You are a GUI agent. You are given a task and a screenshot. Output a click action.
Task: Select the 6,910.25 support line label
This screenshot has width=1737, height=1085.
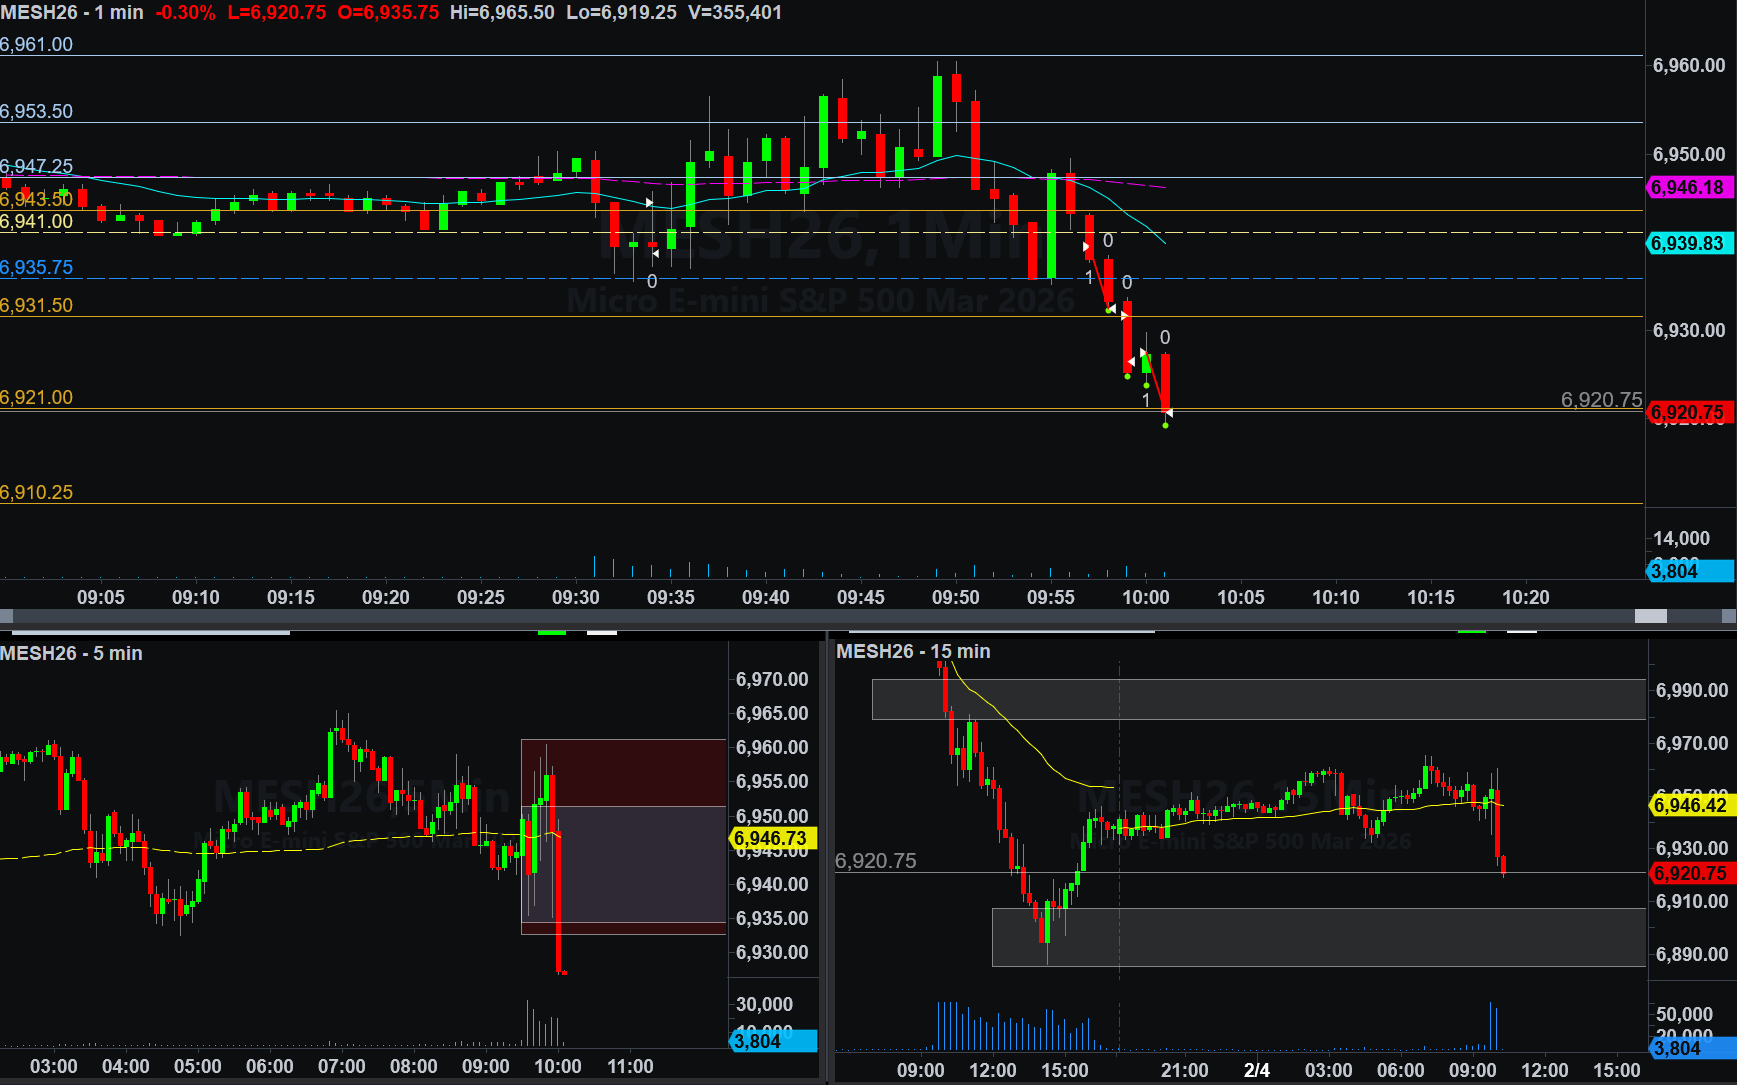36,492
